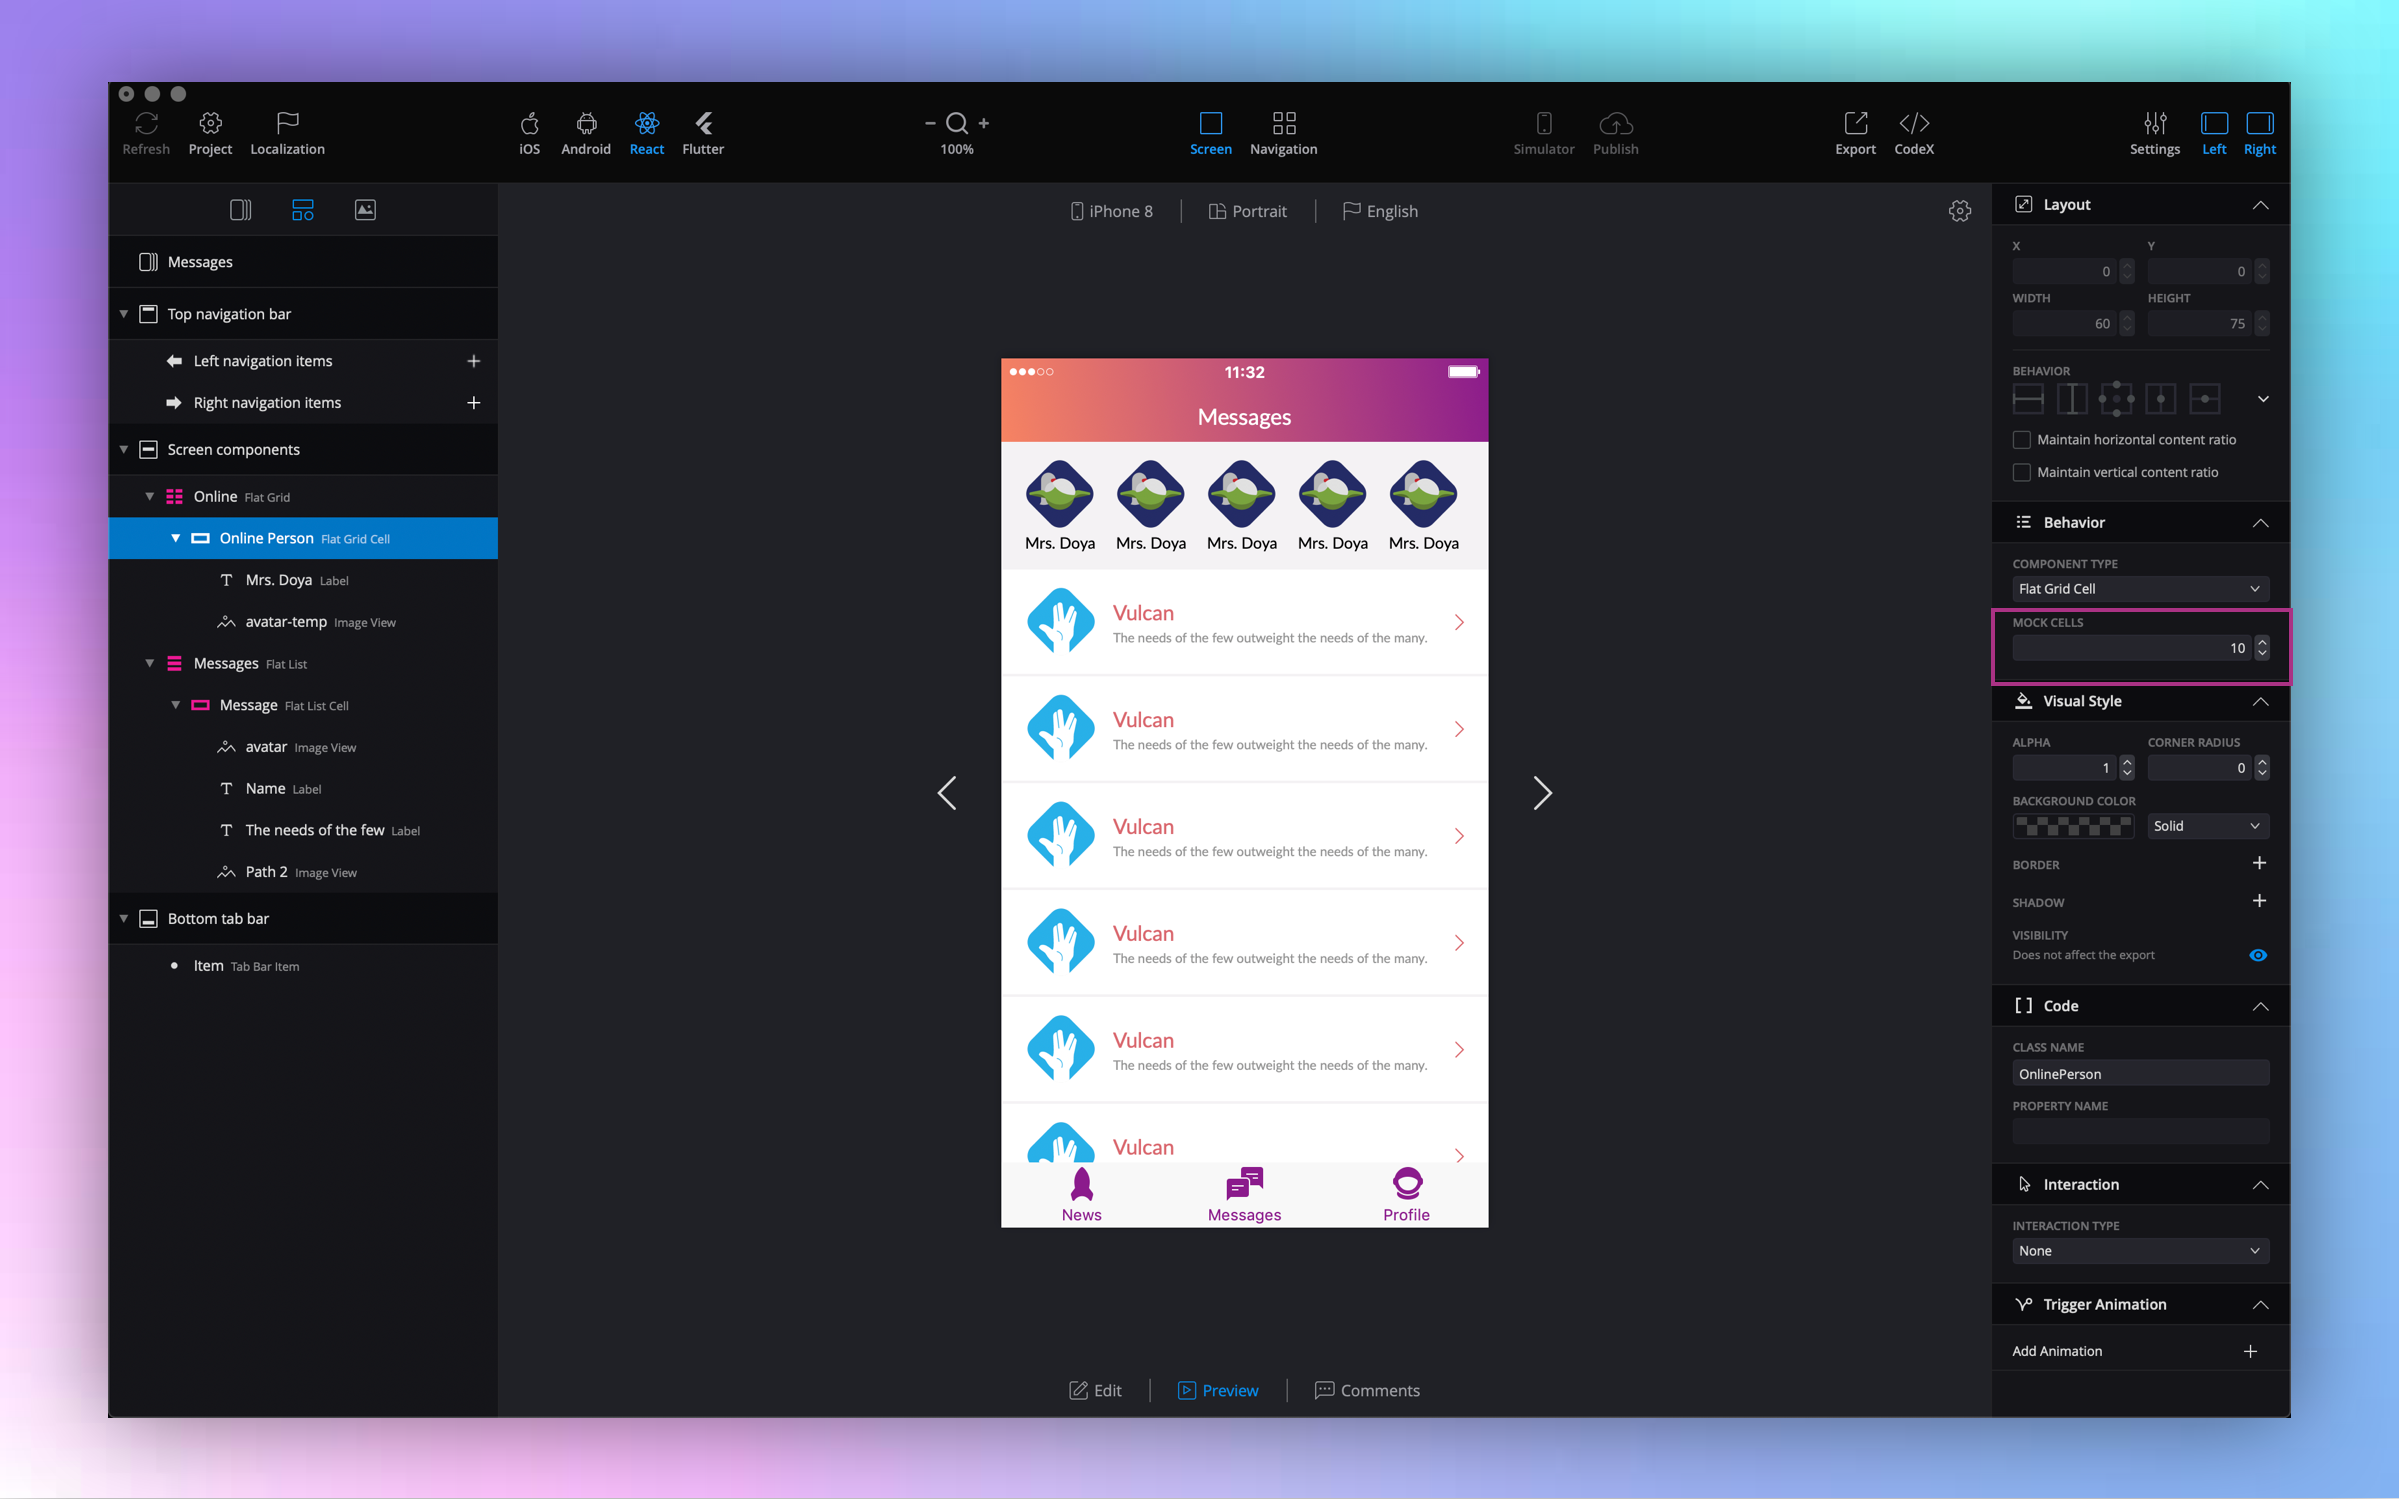Click the Class Name input field

click(x=2139, y=1074)
